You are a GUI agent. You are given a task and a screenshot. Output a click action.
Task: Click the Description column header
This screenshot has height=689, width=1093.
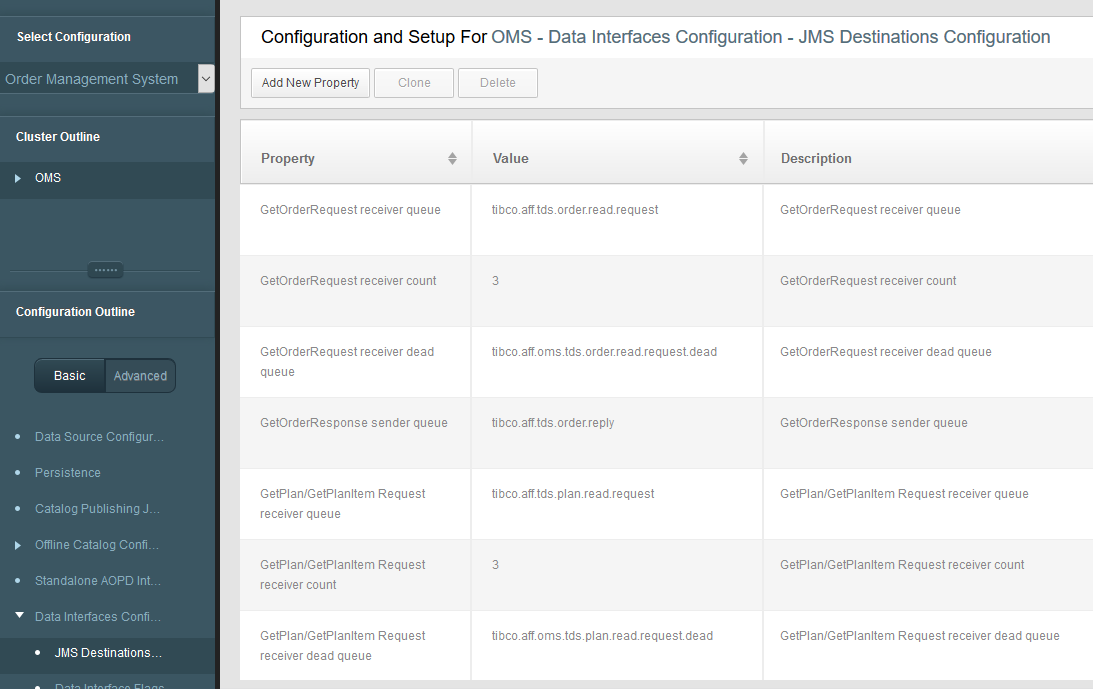pos(816,159)
